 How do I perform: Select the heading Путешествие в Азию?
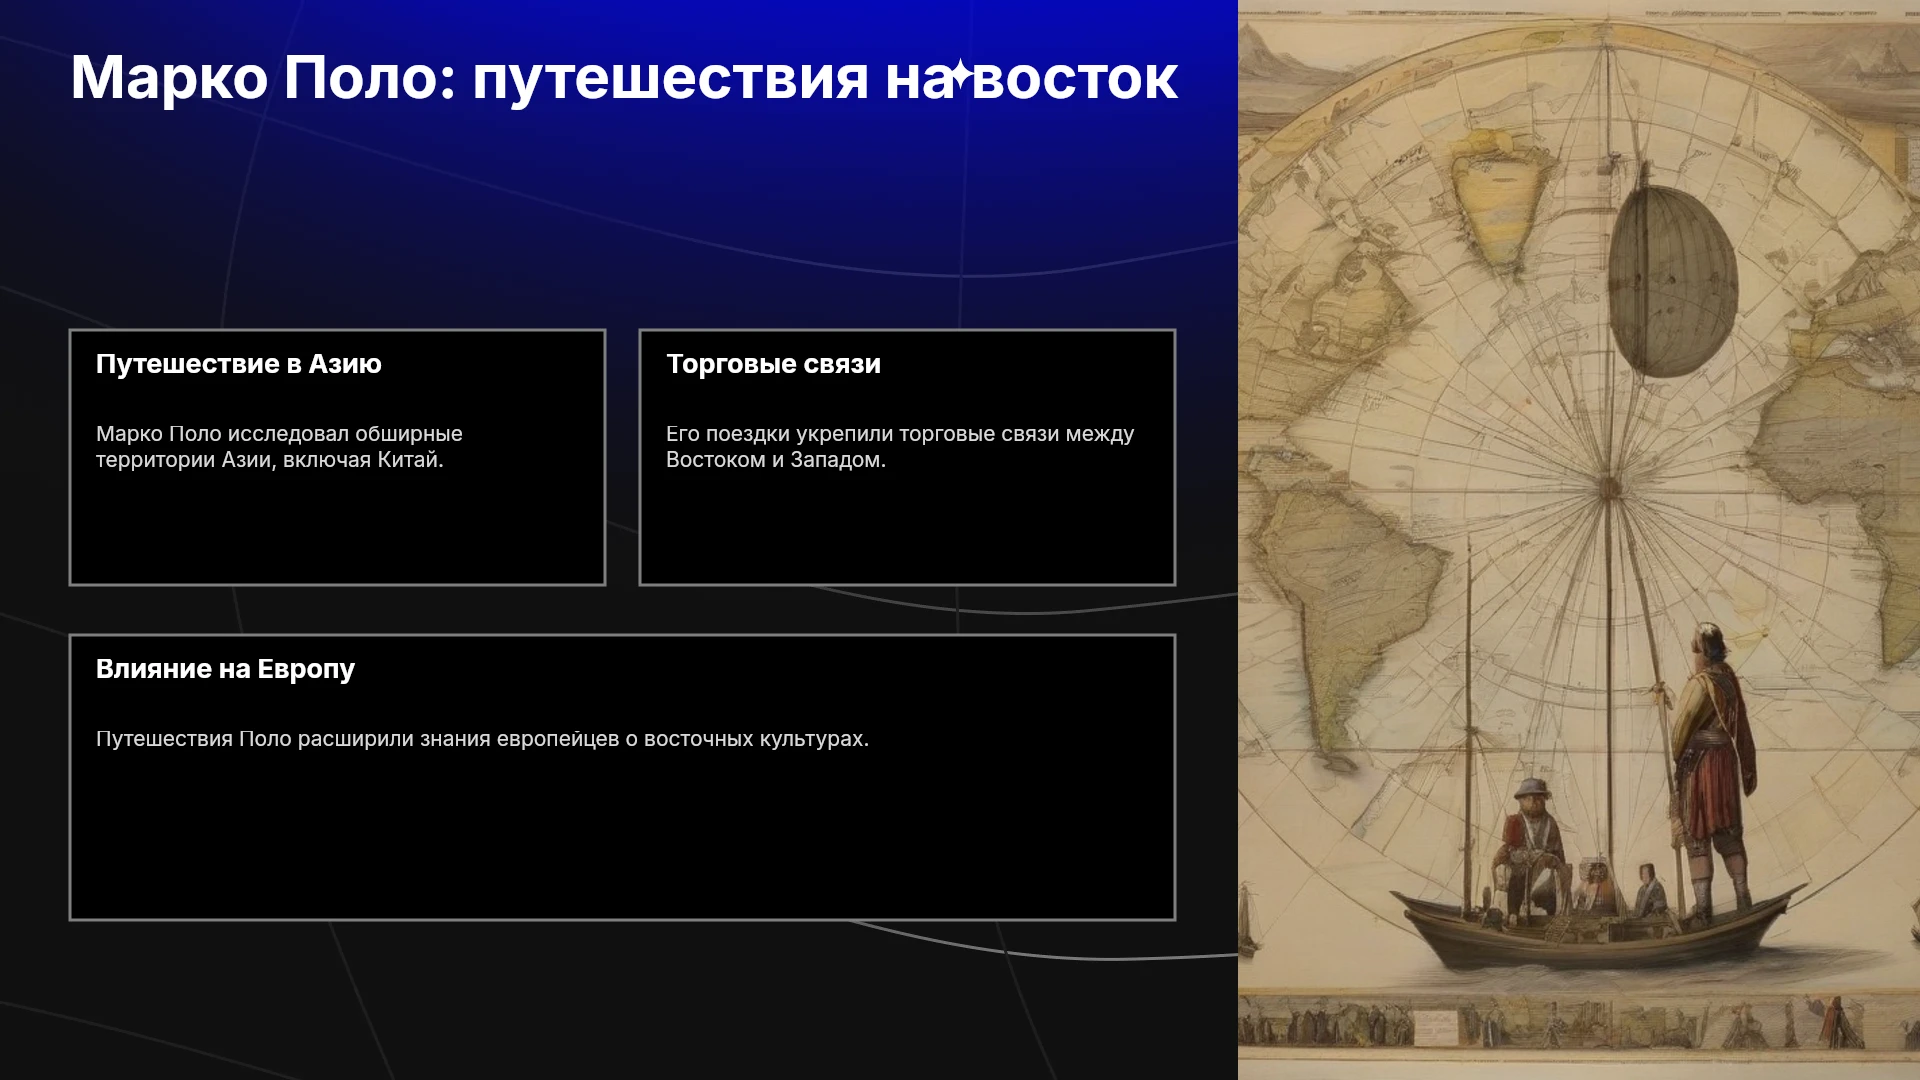click(238, 364)
